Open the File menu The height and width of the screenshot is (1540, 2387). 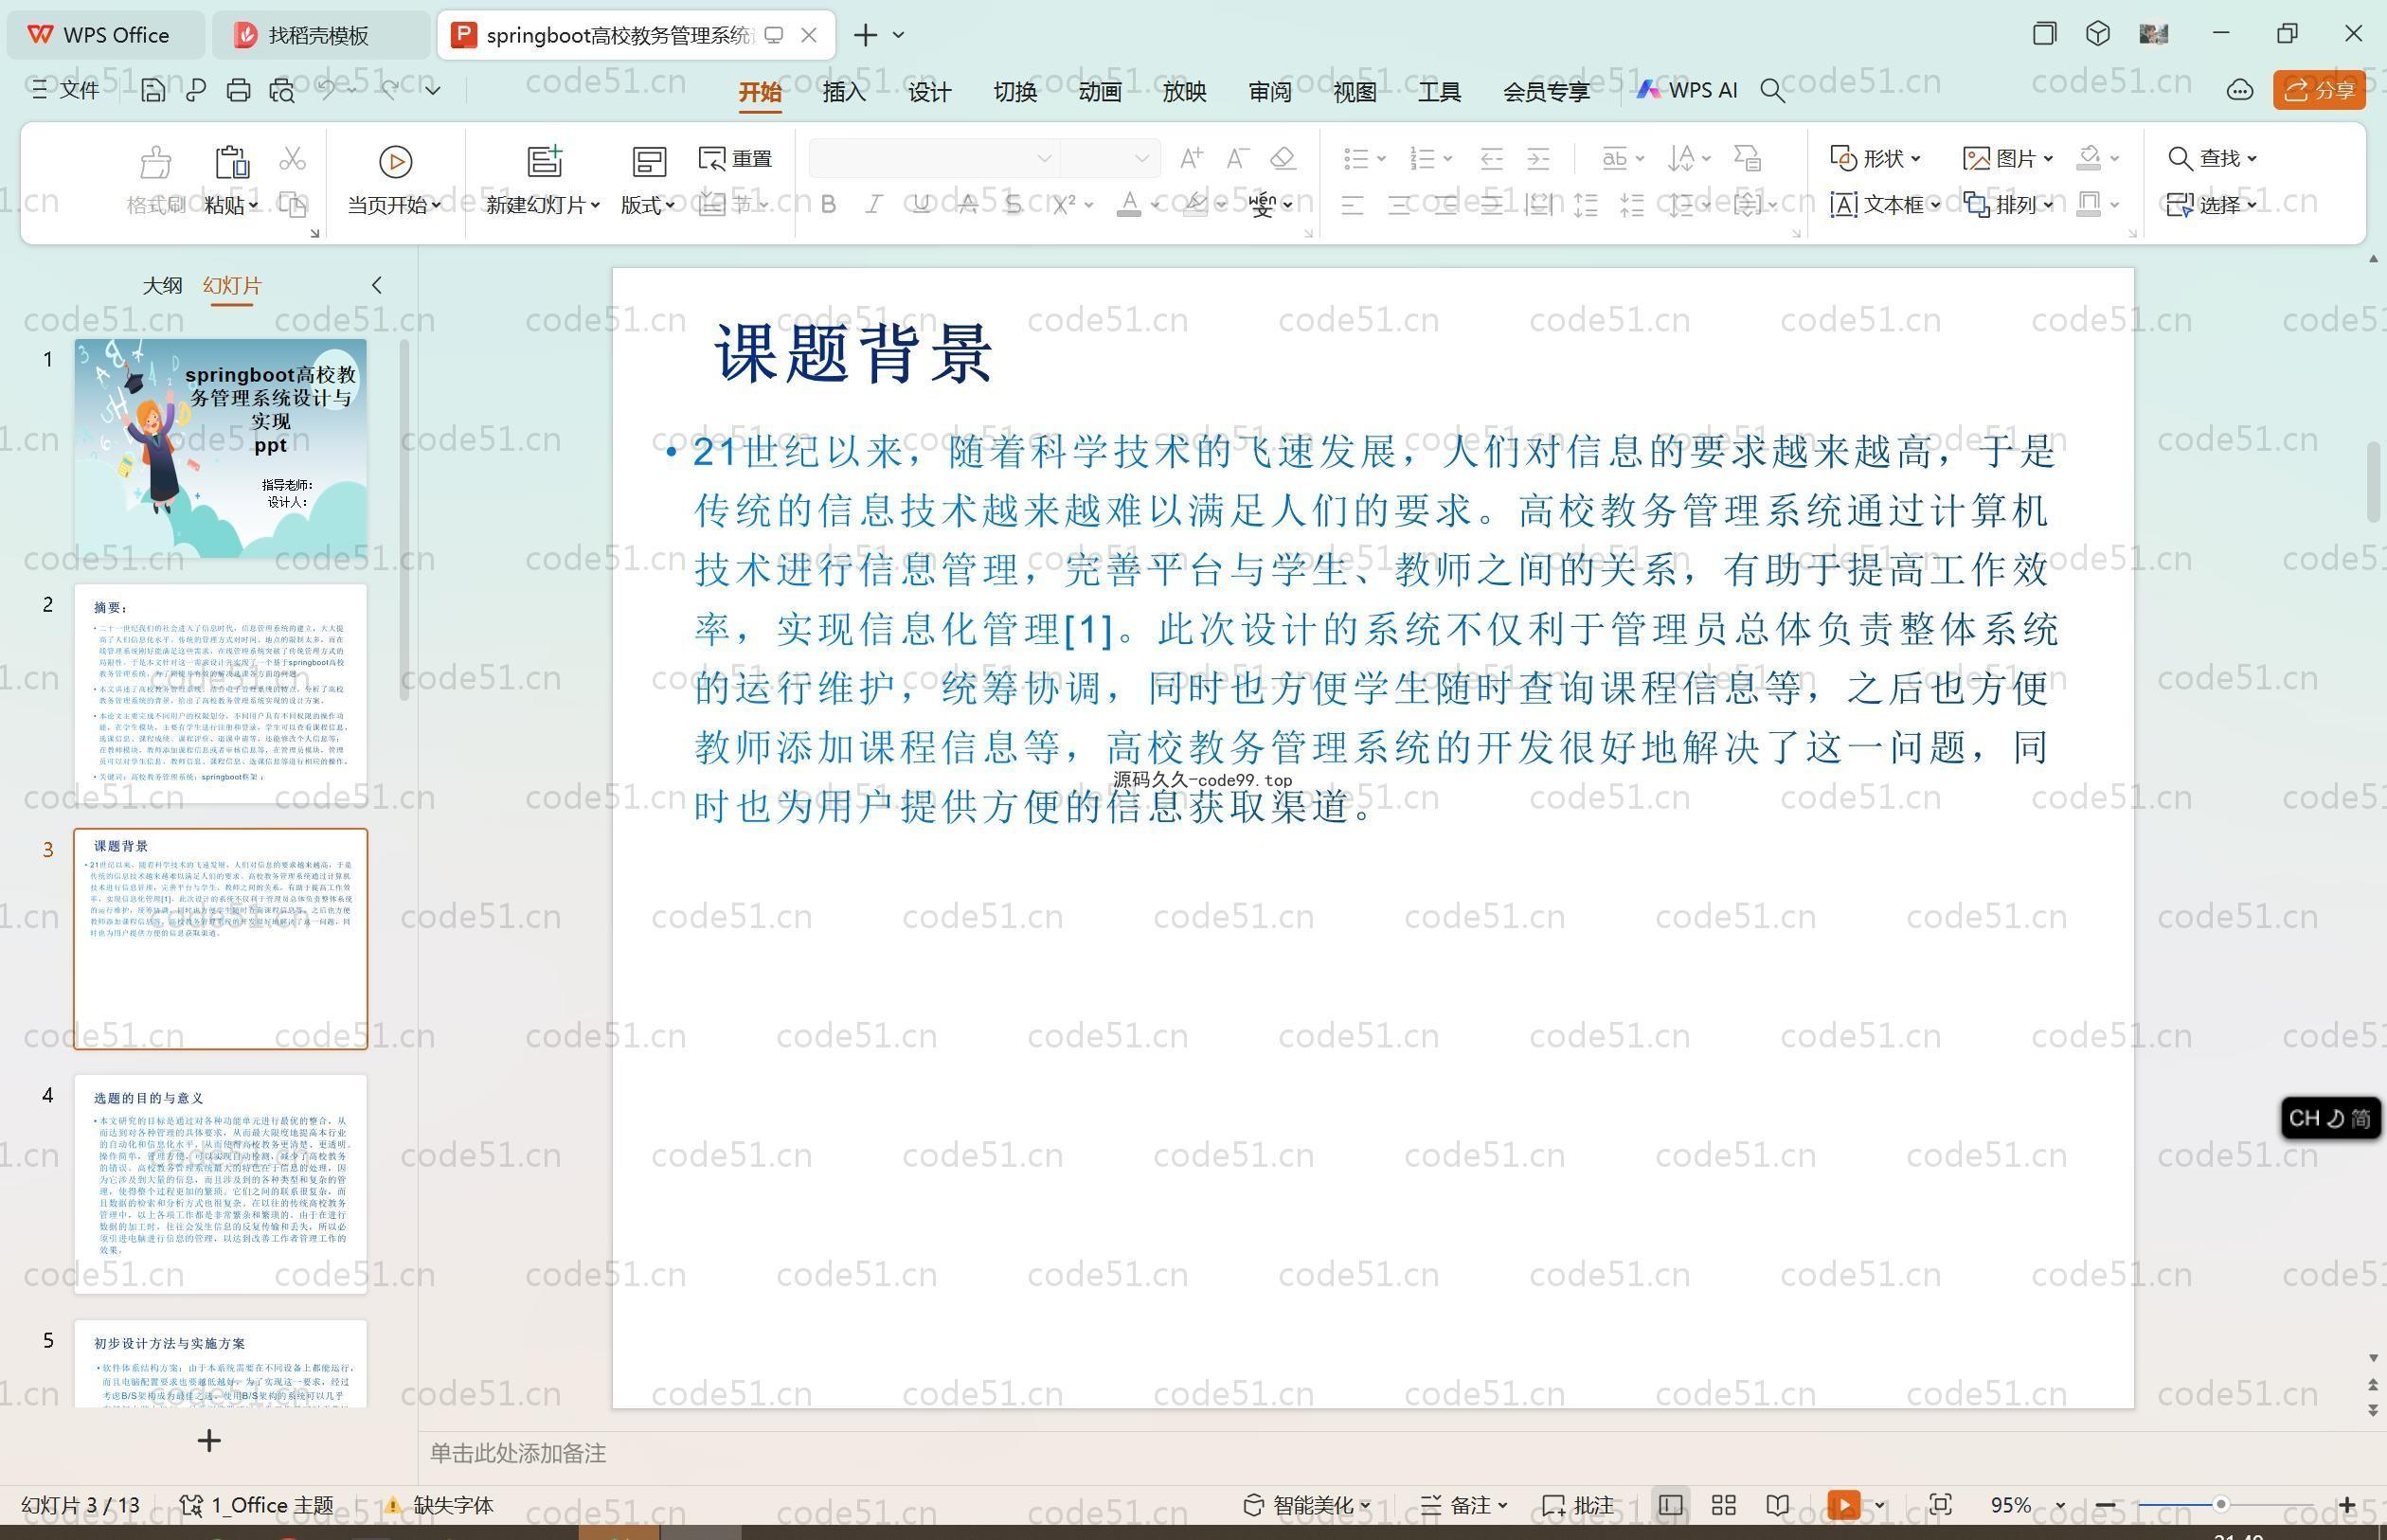(x=66, y=90)
